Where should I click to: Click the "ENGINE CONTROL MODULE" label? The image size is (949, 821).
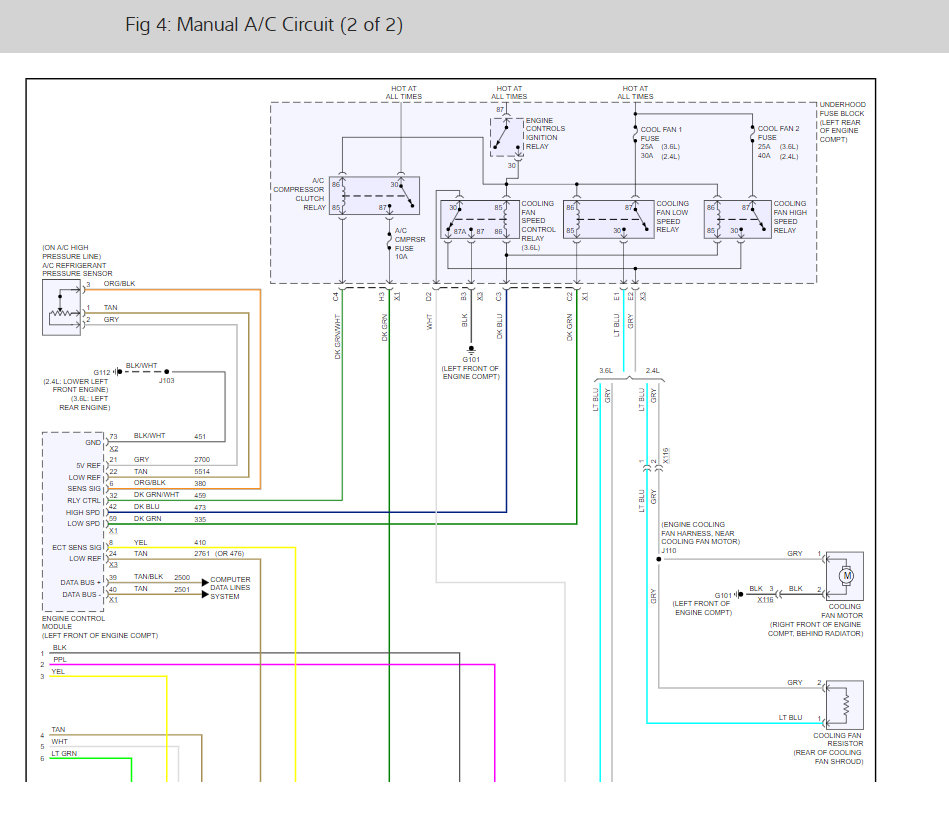point(73,623)
